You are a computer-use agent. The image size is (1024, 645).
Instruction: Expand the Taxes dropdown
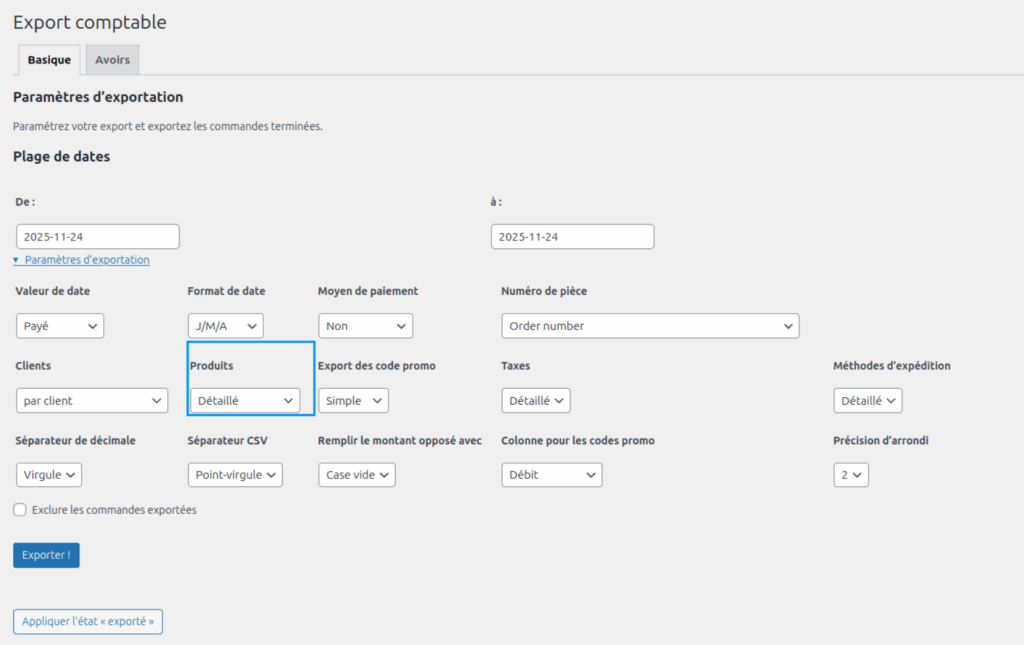point(535,401)
